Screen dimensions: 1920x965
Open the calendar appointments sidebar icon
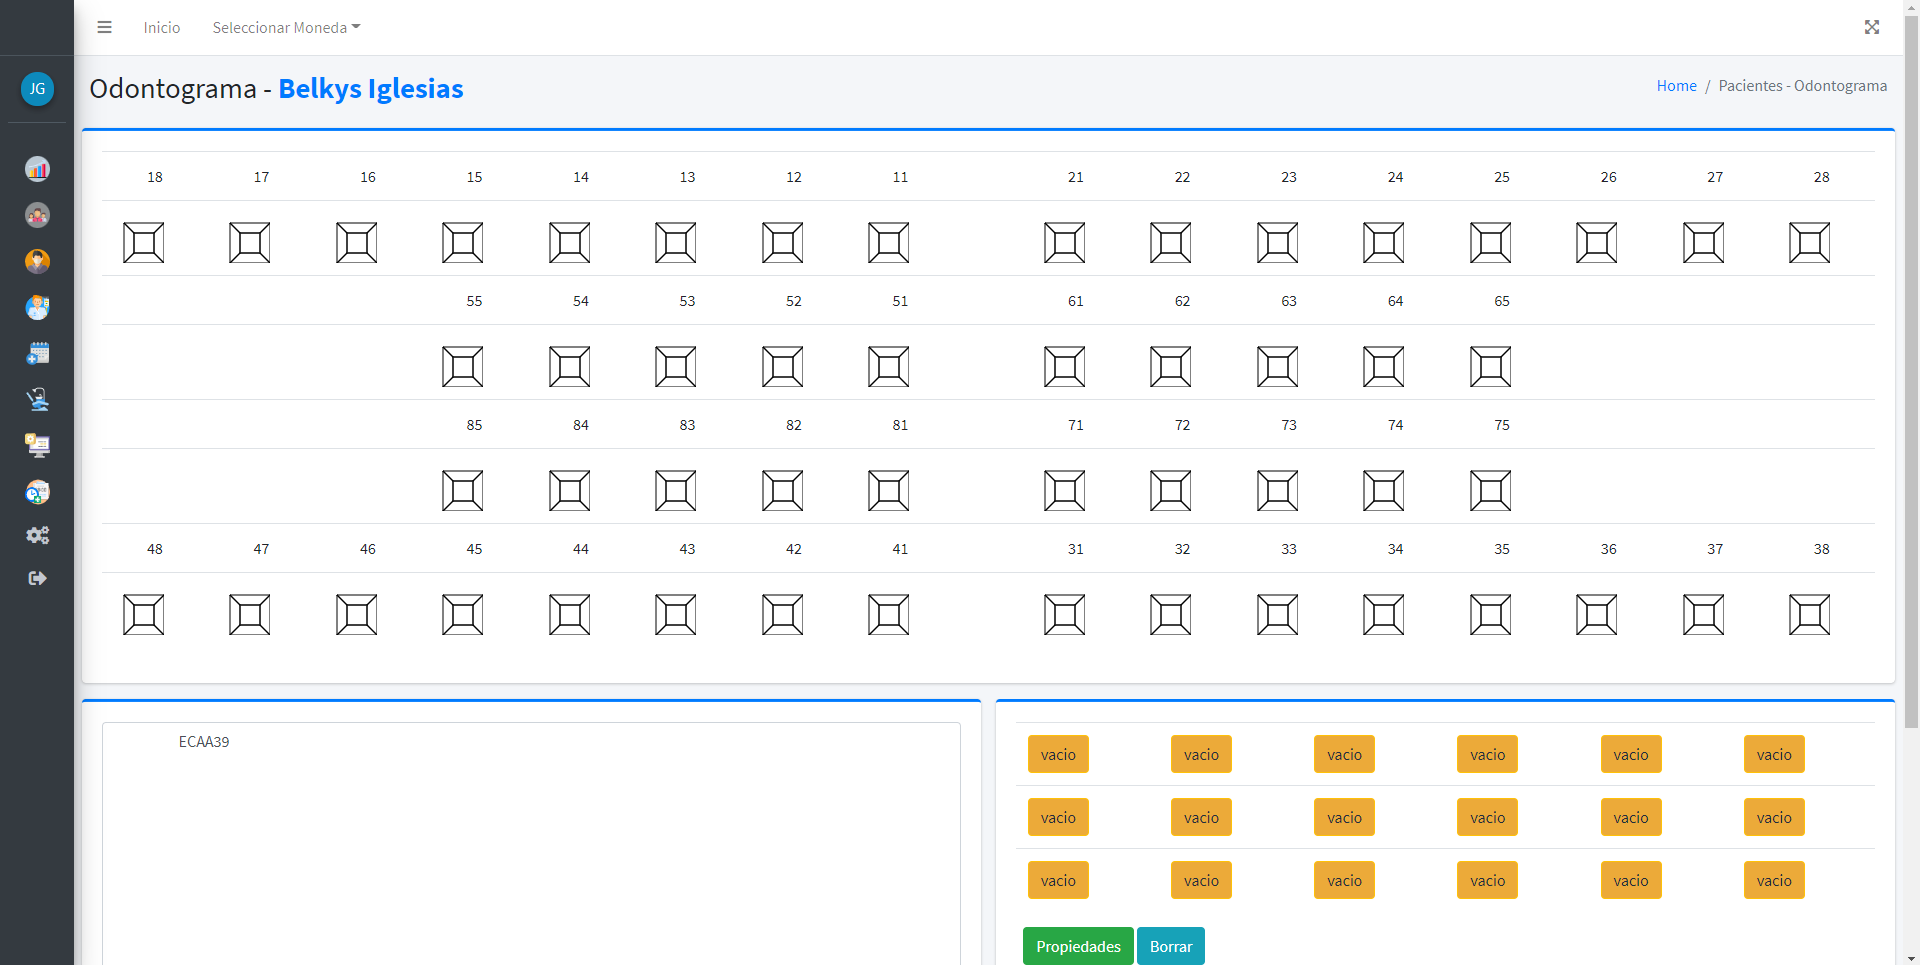(37, 353)
